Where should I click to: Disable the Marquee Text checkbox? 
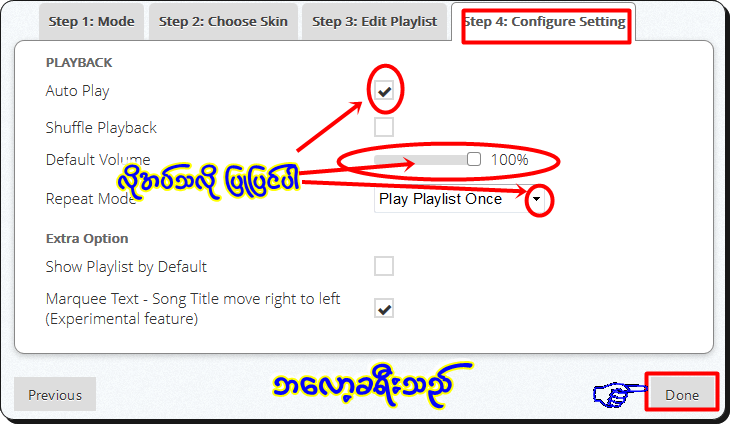(x=384, y=308)
